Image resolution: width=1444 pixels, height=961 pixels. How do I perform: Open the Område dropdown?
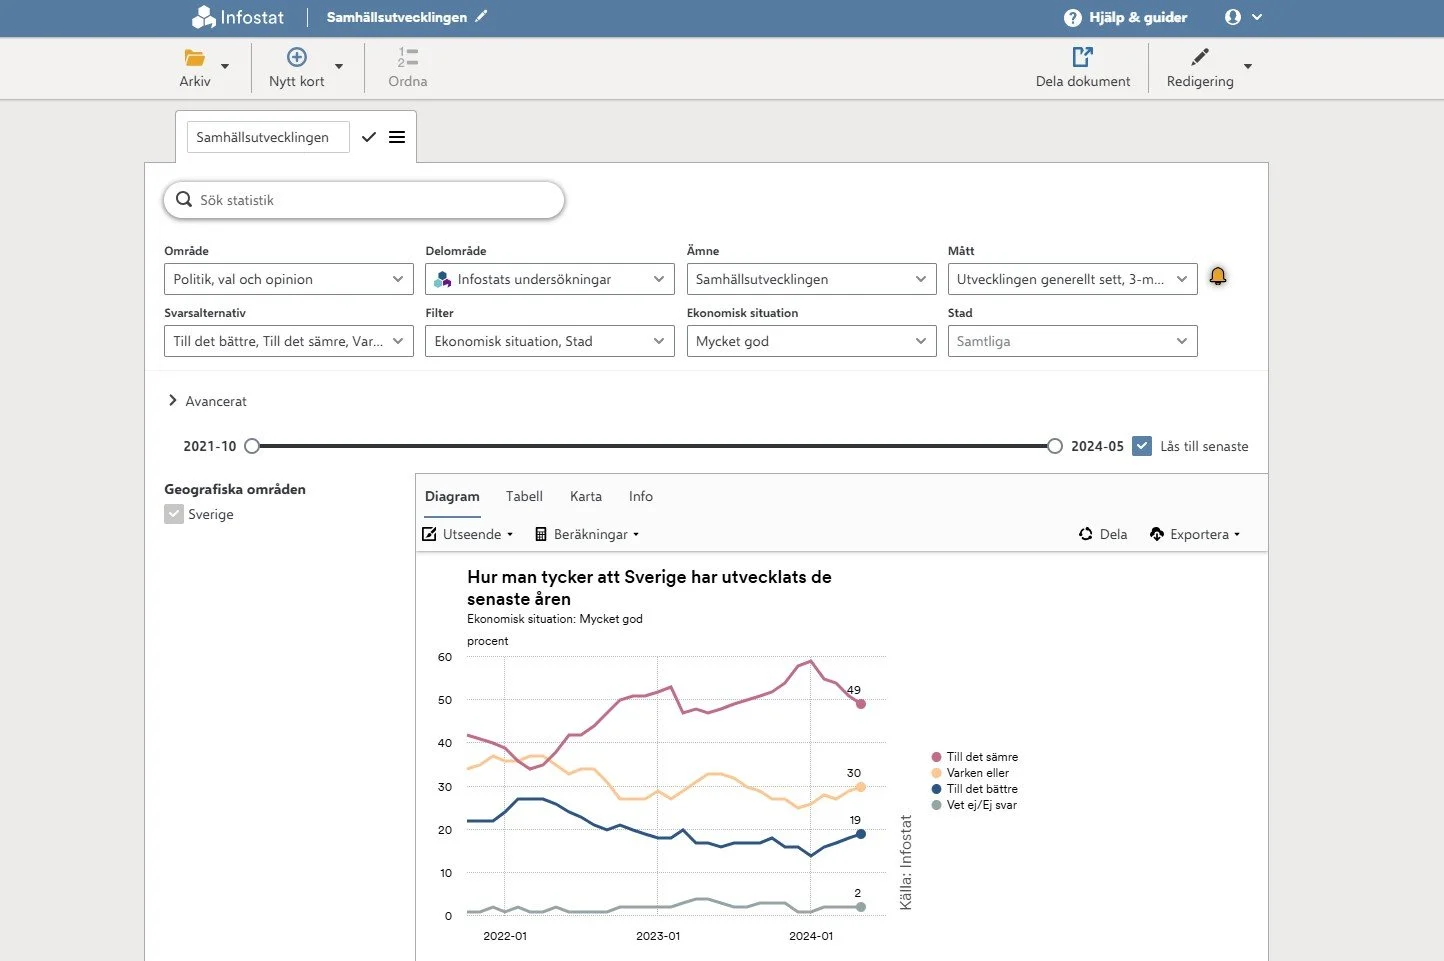coord(288,279)
